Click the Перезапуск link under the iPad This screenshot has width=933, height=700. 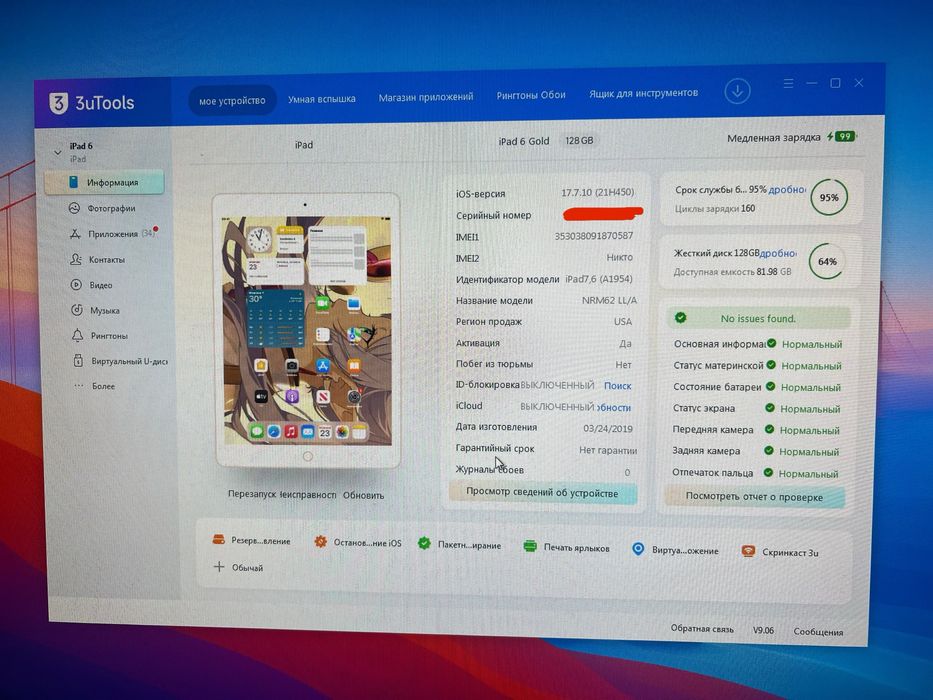click(252, 494)
